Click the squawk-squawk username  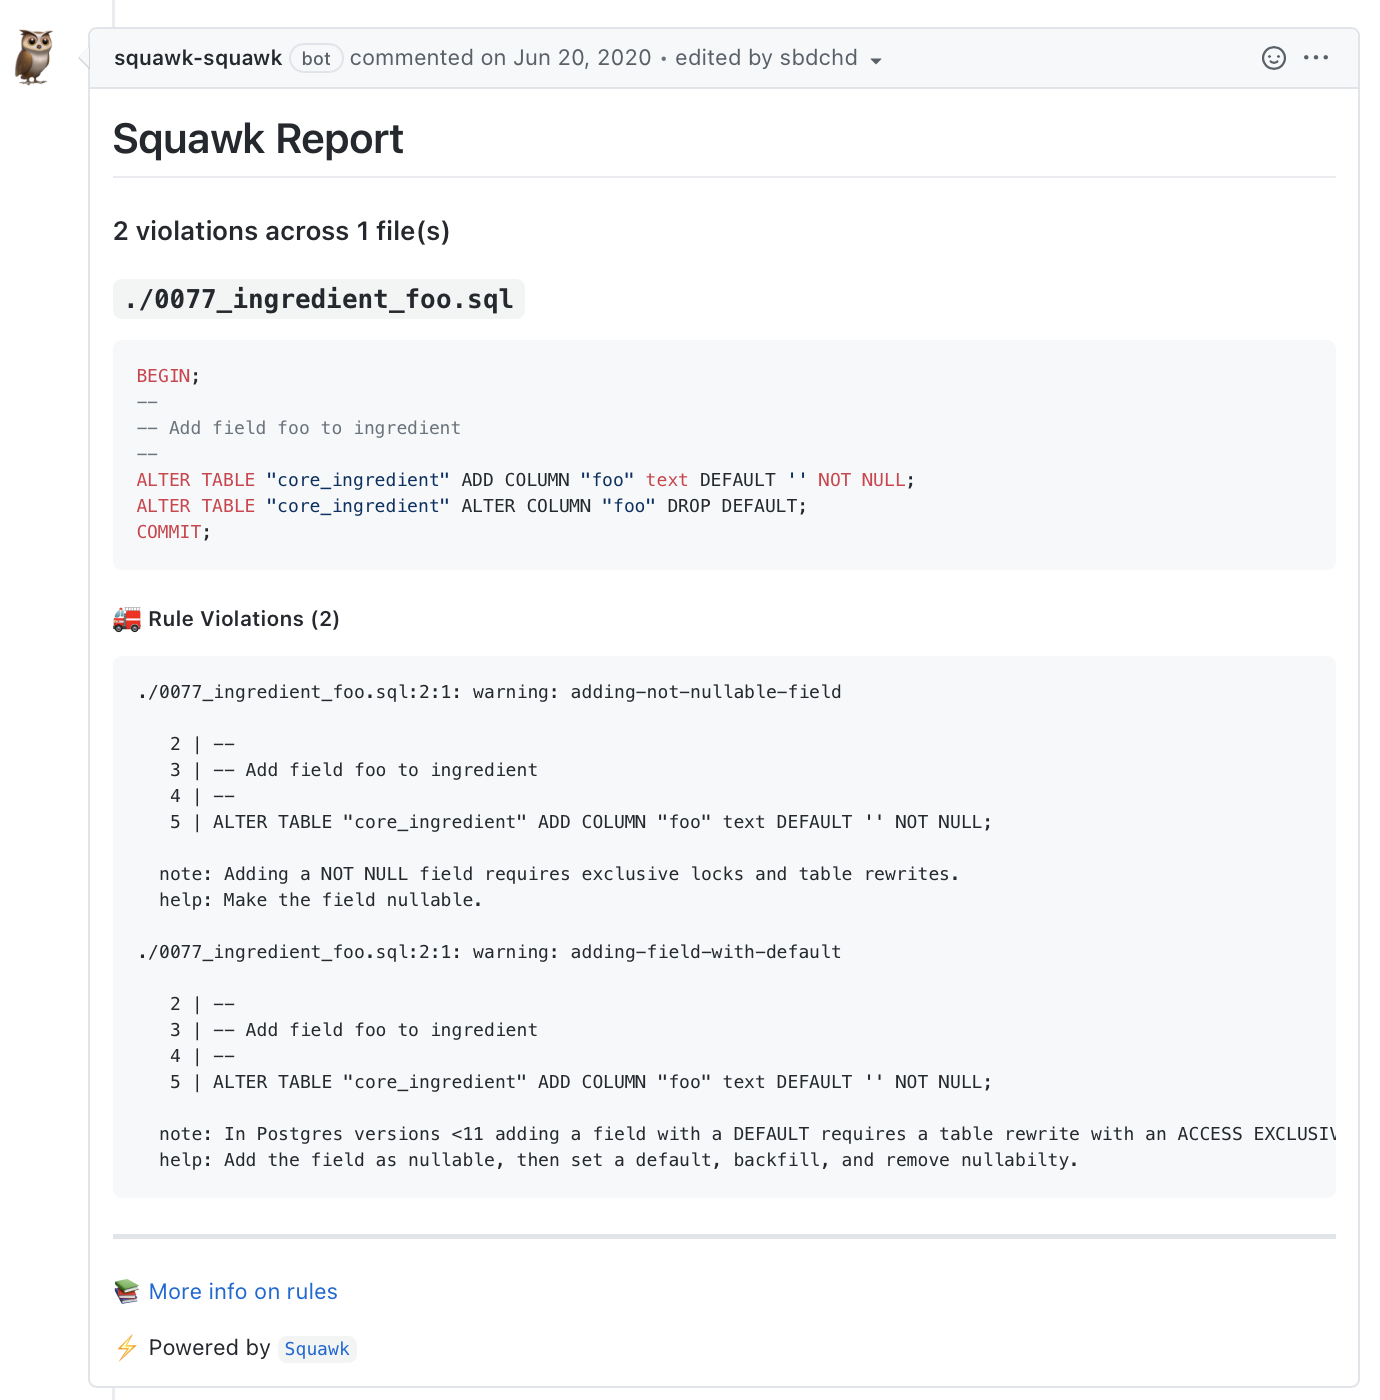coord(198,58)
